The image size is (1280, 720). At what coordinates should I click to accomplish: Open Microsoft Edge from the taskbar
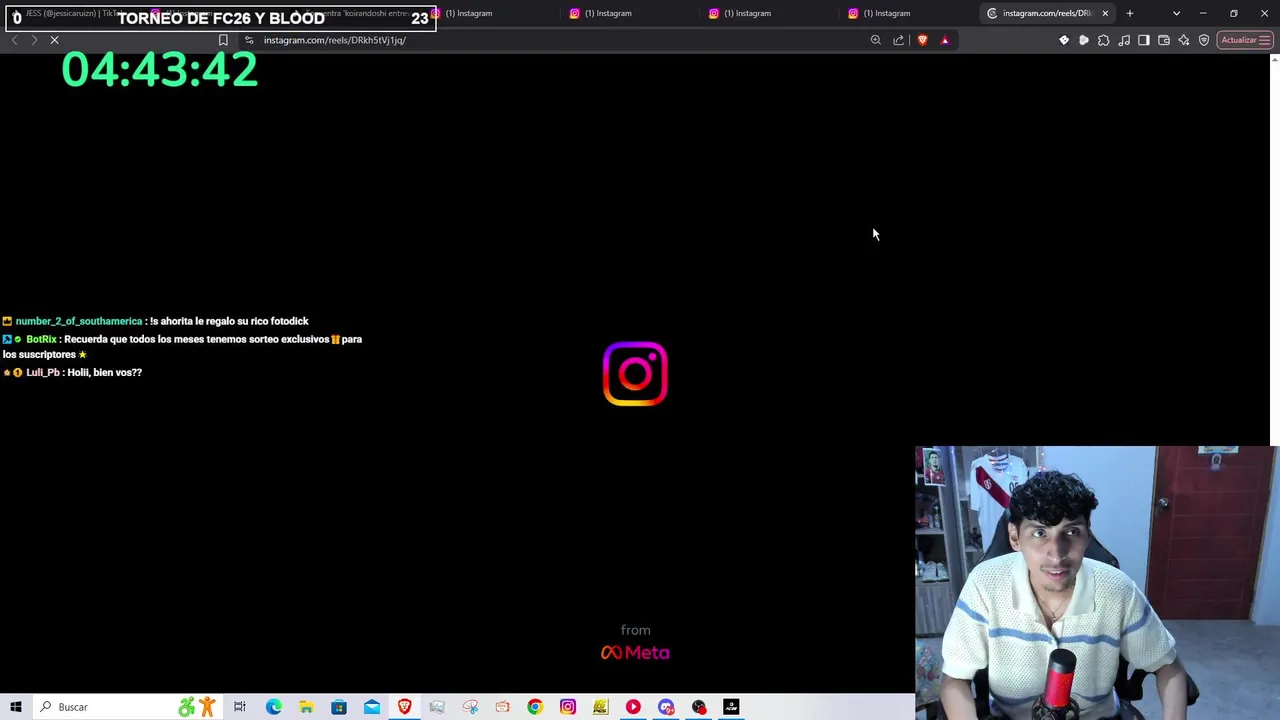click(x=273, y=707)
